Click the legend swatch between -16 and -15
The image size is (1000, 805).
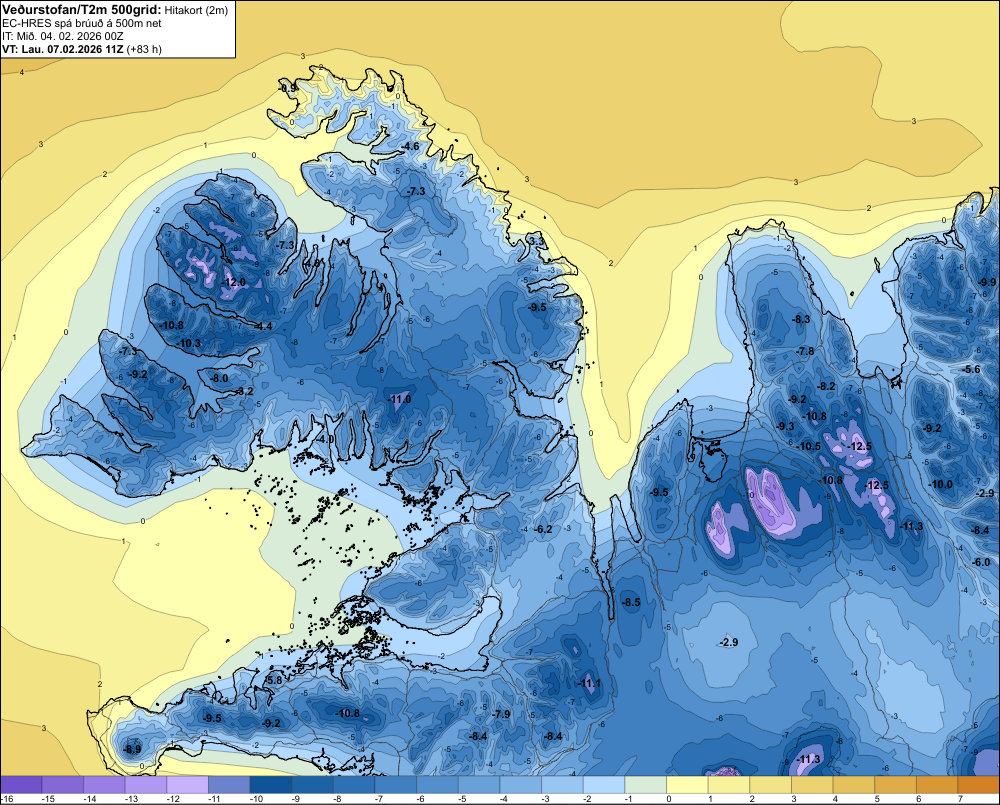(x=21, y=785)
